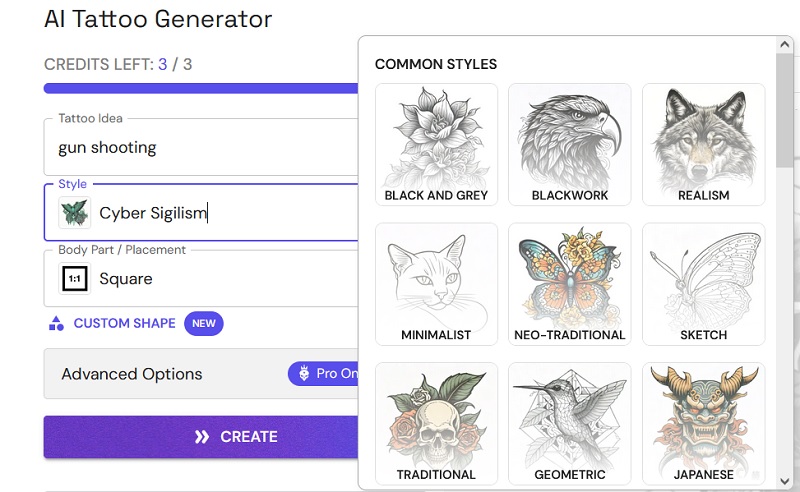Pick the Traditional skull style
The height and width of the screenshot is (492, 800).
436,423
